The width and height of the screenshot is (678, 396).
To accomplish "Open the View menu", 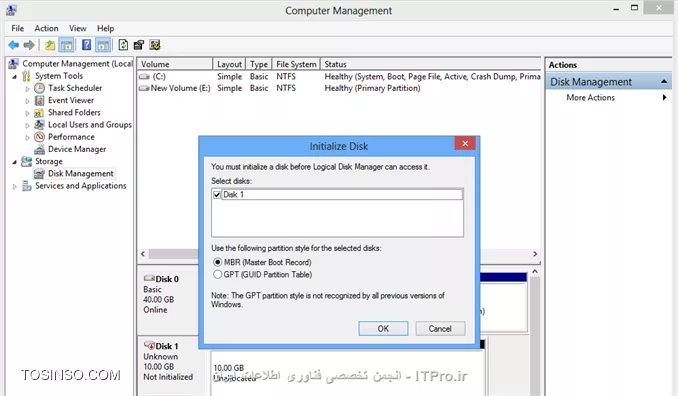I will click(78, 29).
